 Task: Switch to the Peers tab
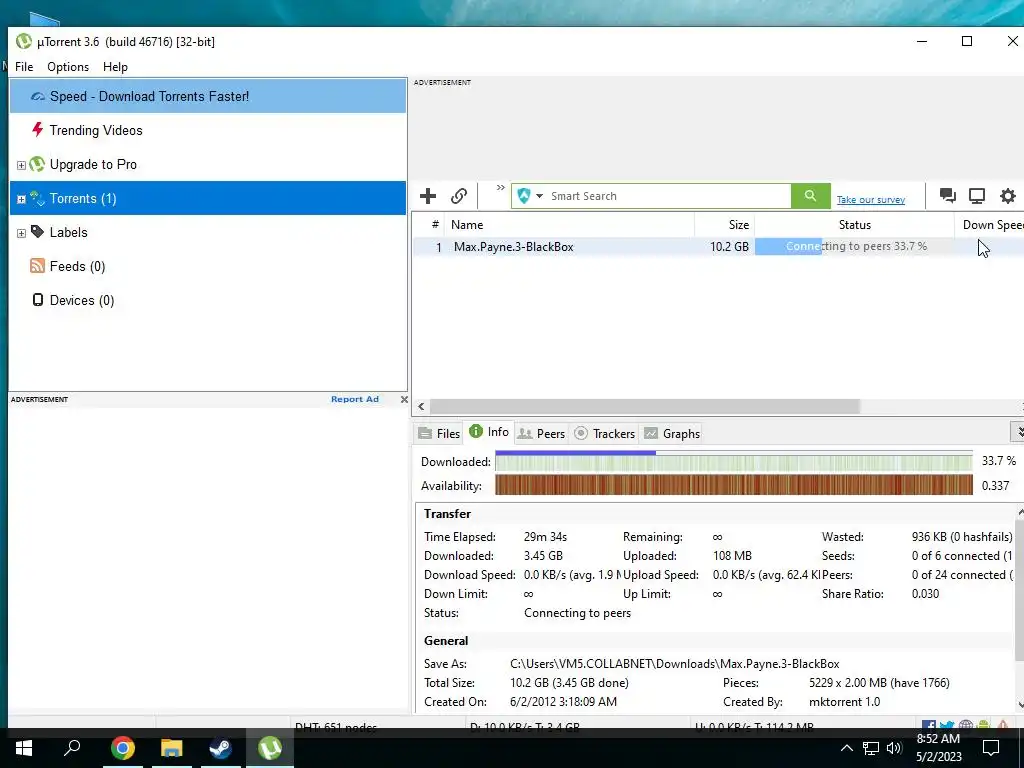coord(541,434)
